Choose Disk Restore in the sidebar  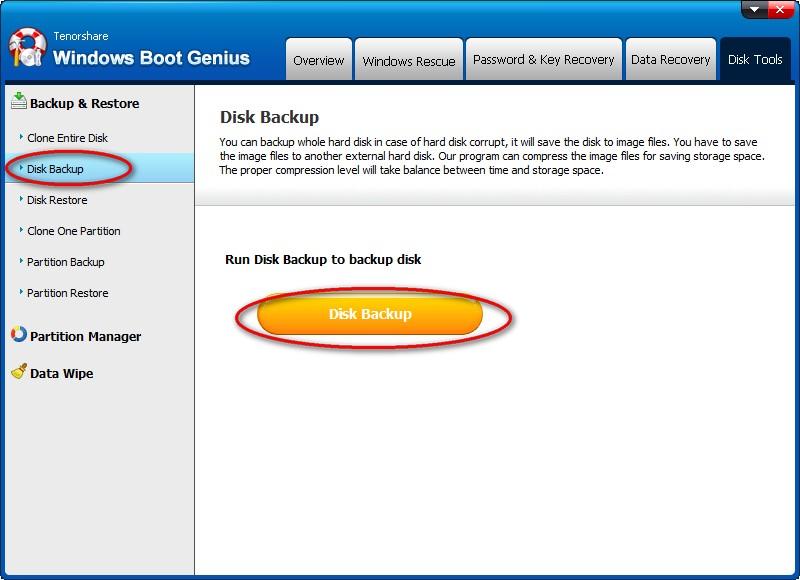57,200
